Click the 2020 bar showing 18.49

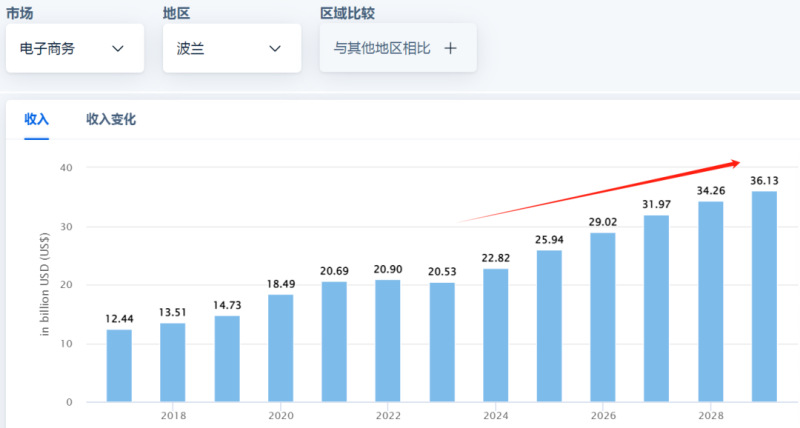(281, 348)
